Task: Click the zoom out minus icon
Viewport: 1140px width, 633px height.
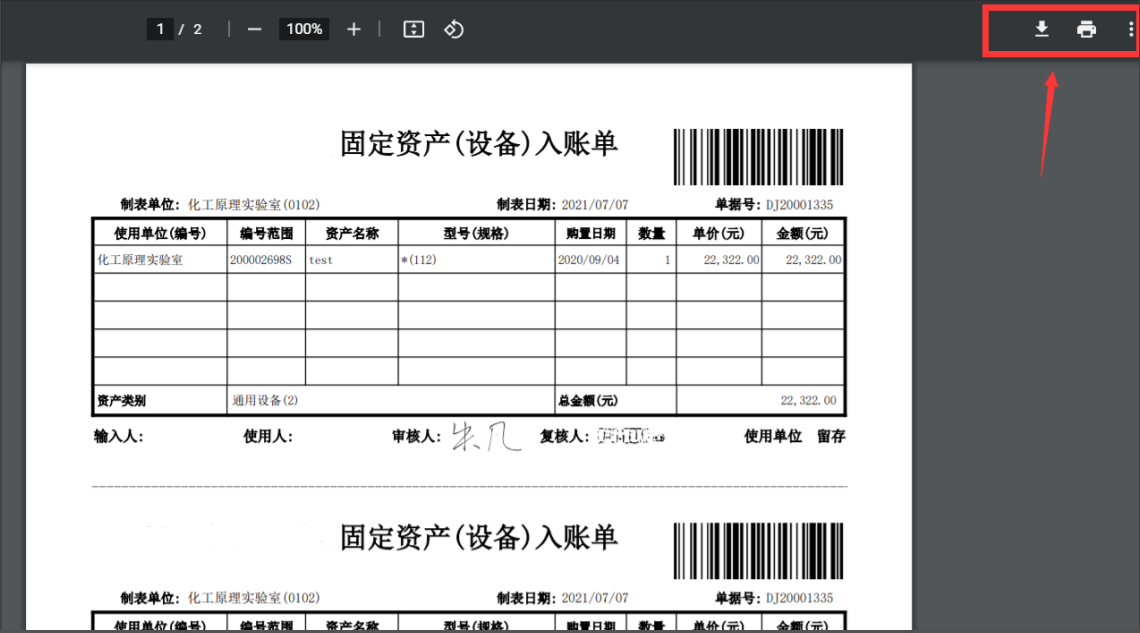Action: [x=254, y=29]
